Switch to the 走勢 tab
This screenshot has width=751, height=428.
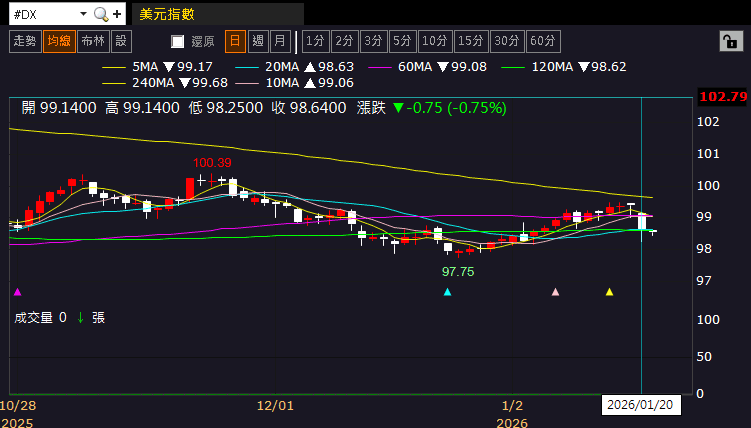(x=25, y=41)
